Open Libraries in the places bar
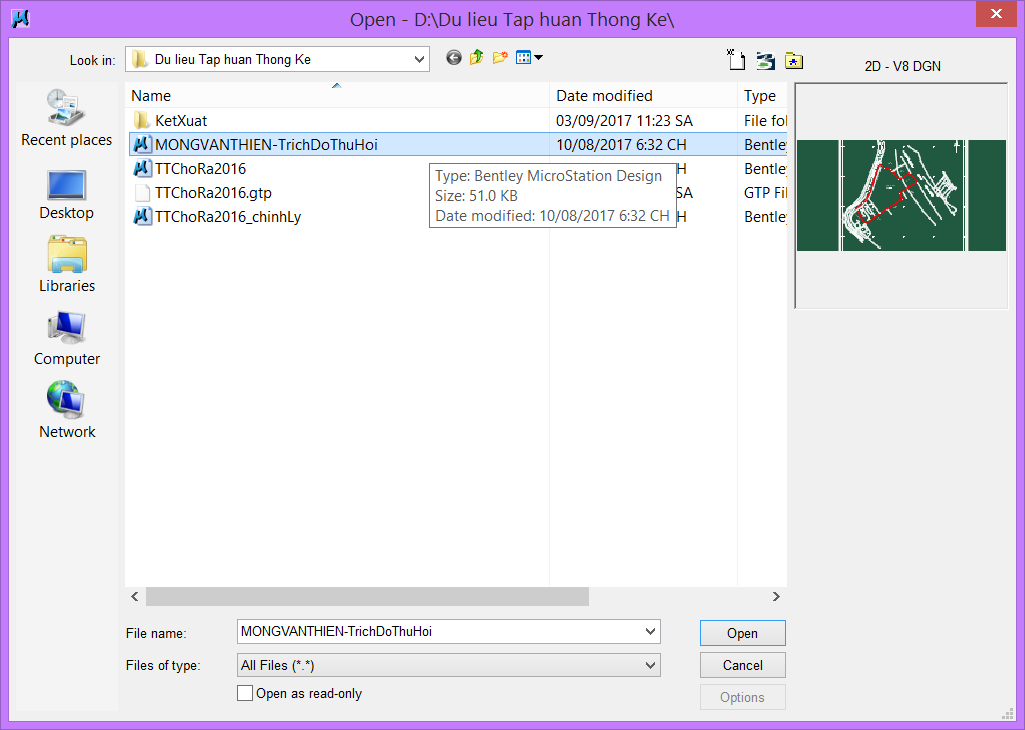 (67, 265)
